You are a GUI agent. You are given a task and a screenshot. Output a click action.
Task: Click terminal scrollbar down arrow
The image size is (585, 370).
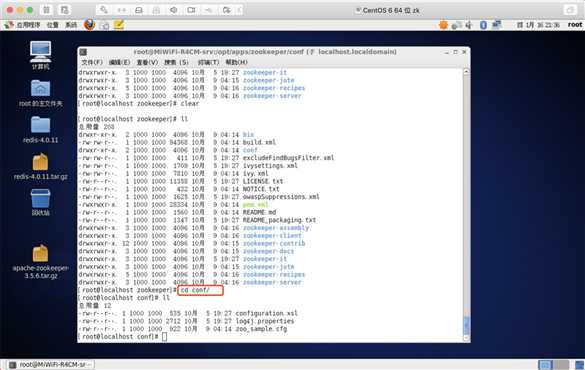click(466, 338)
